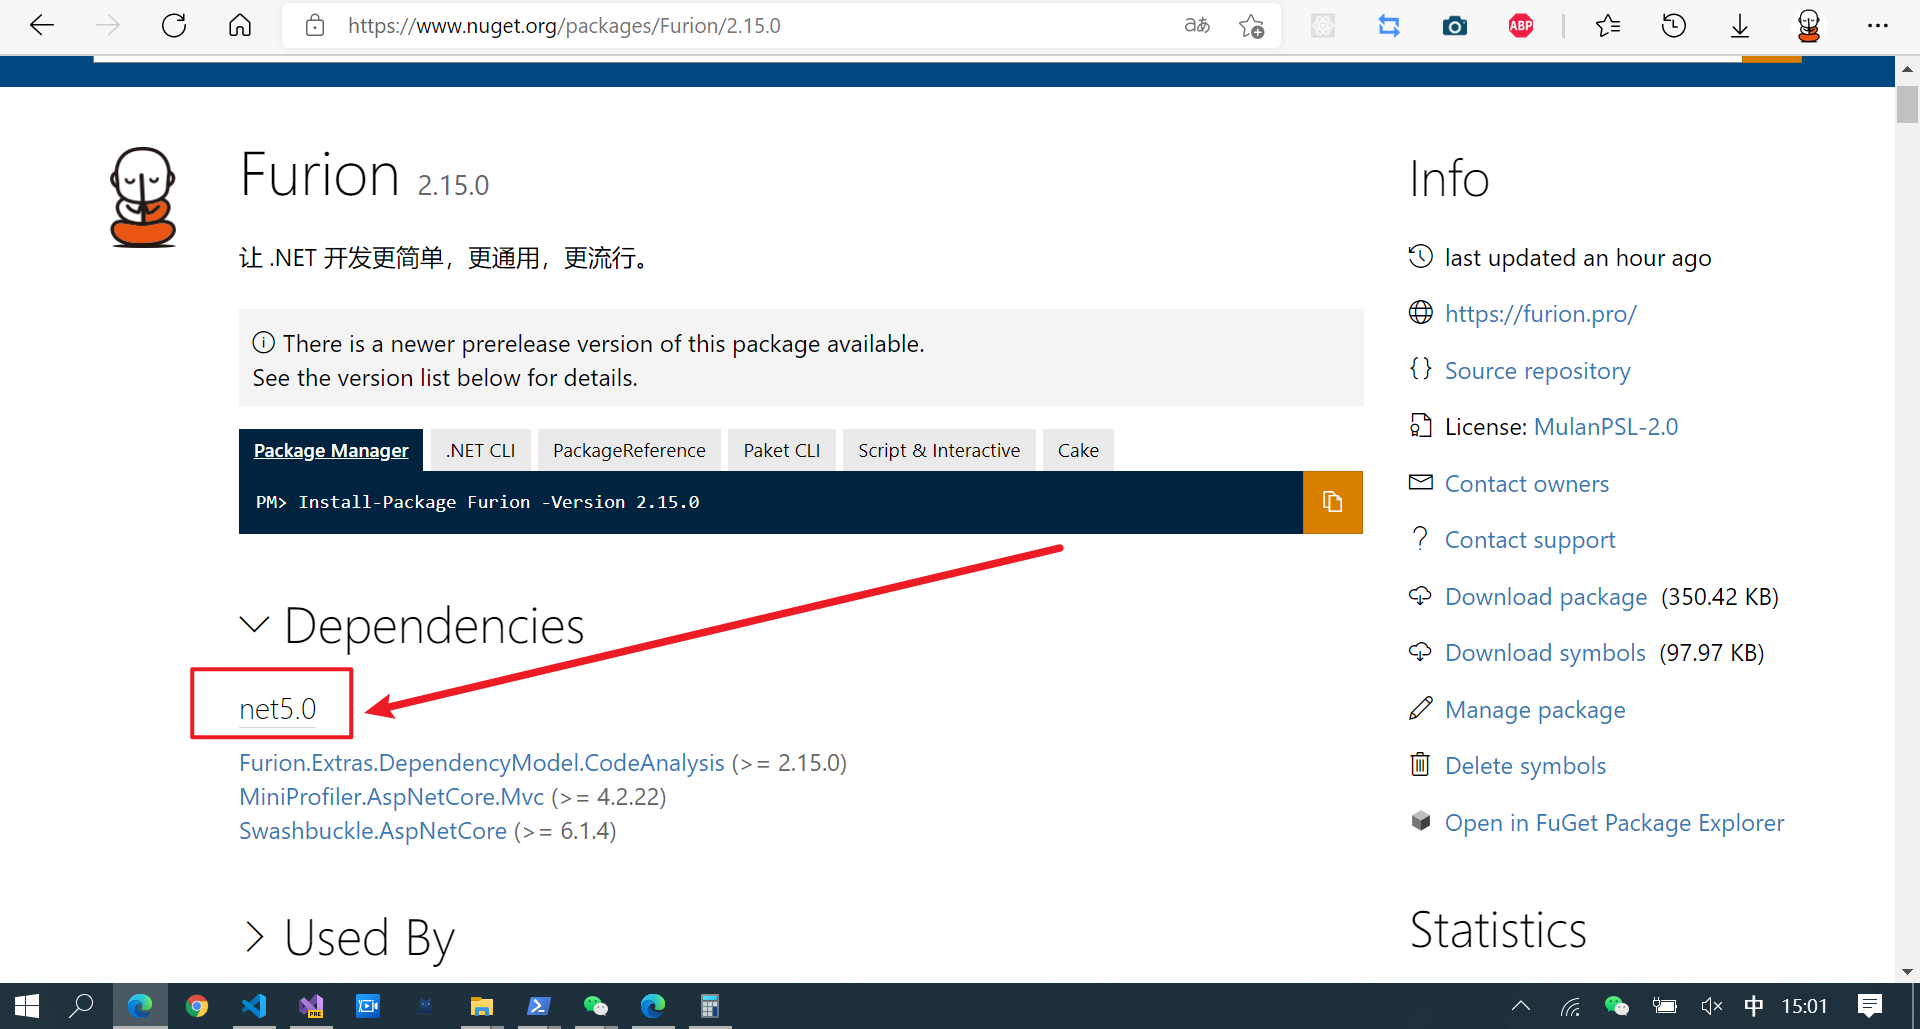
Task: Open the ABP Adblock Plus extension
Action: point(1521,26)
